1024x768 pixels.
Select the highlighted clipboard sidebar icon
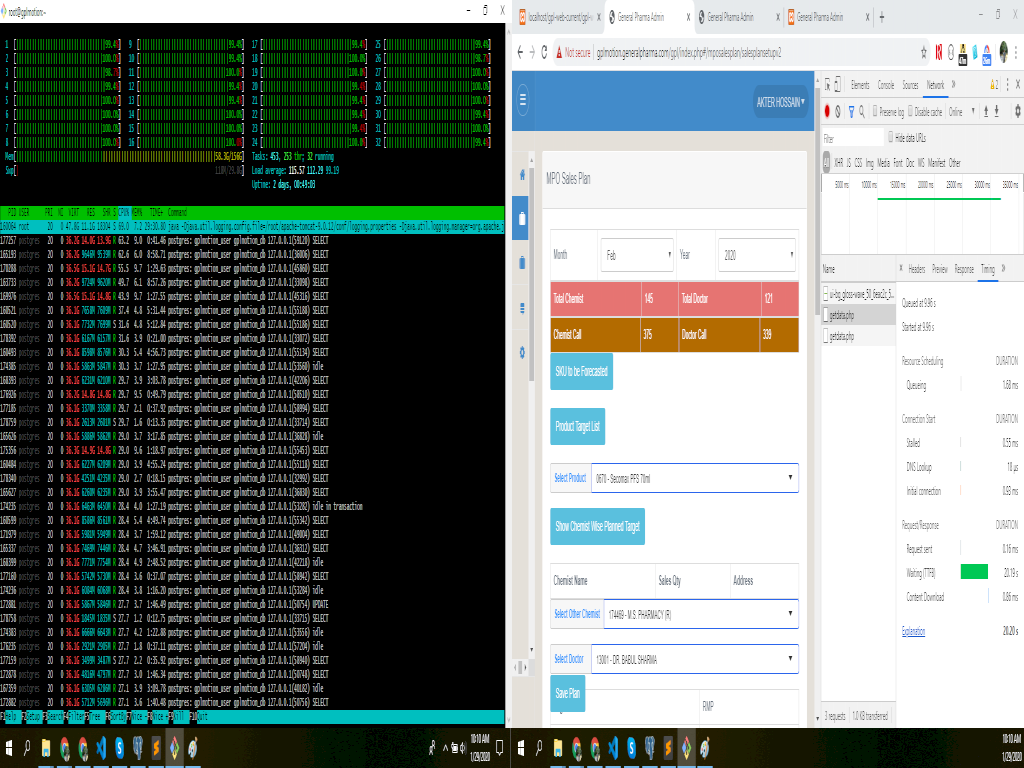click(522, 218)
